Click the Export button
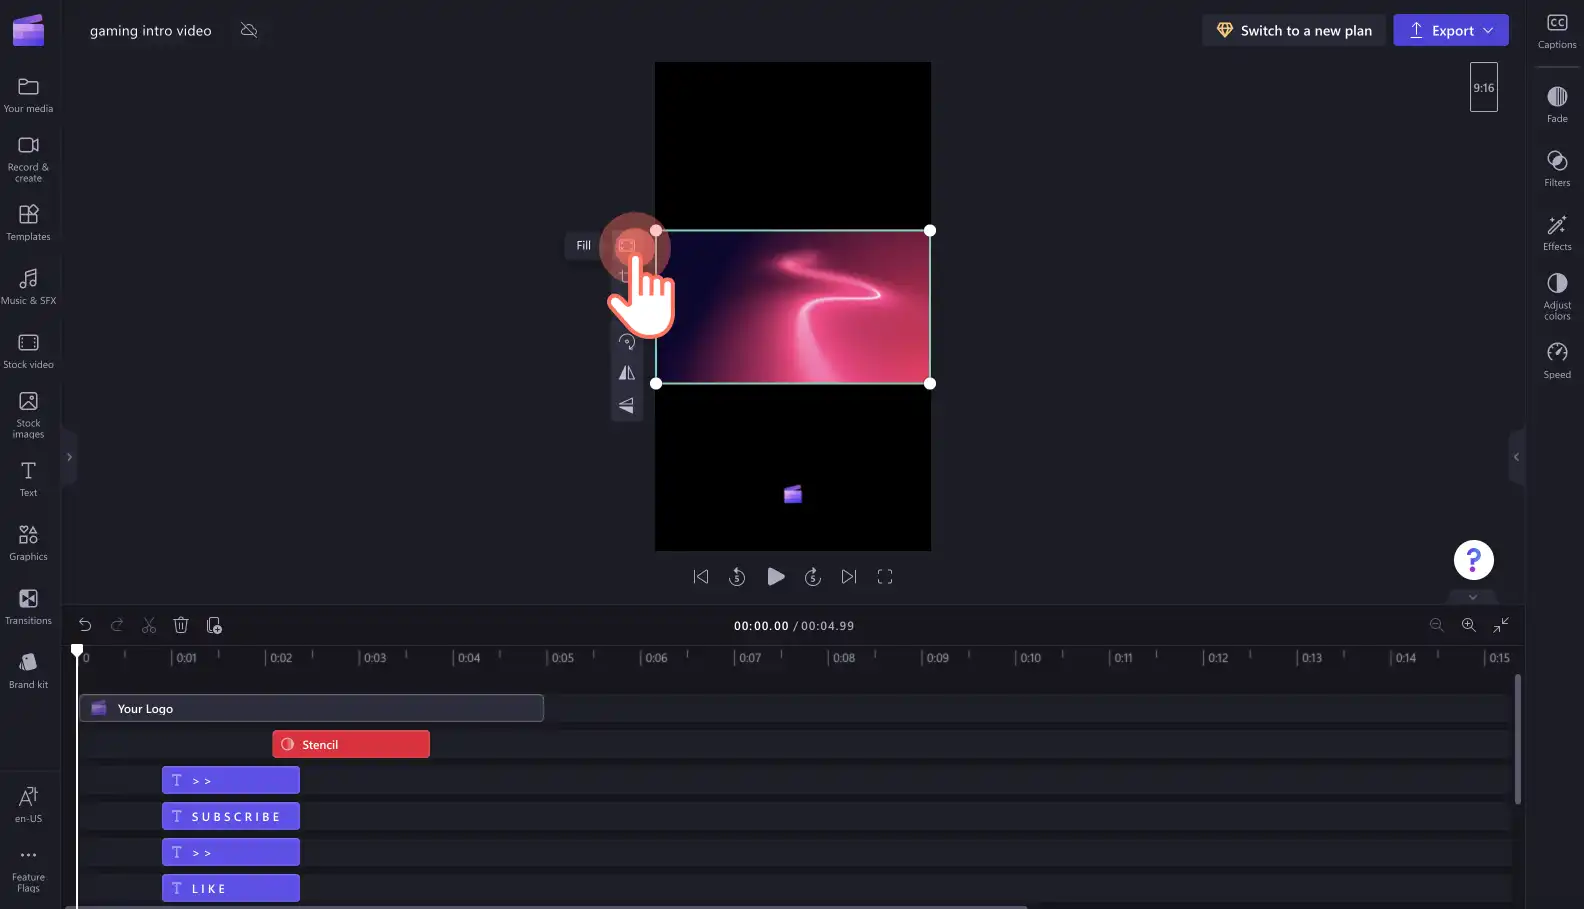The image size is (1584, 909). [x=1451, y=30]
